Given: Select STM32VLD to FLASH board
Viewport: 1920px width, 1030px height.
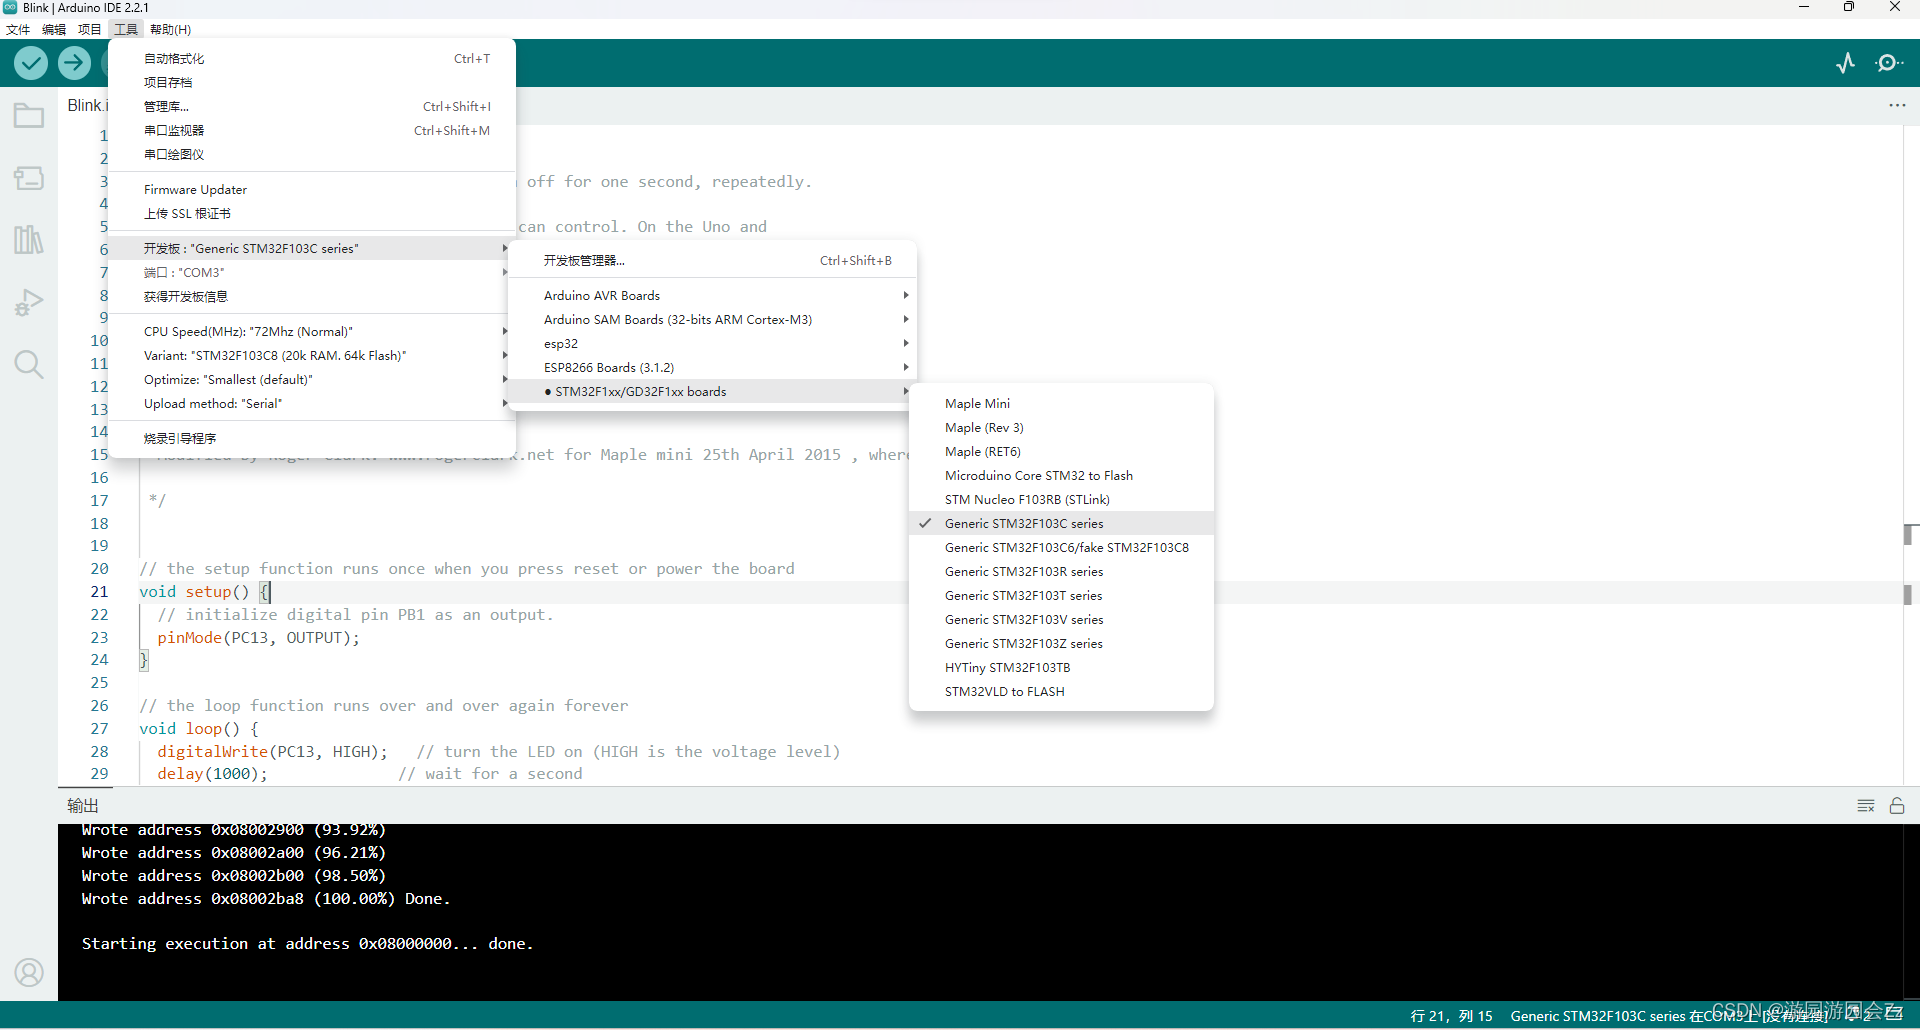Looking at the screenshot, I should pyautogui.click(x=1061, y=691).
